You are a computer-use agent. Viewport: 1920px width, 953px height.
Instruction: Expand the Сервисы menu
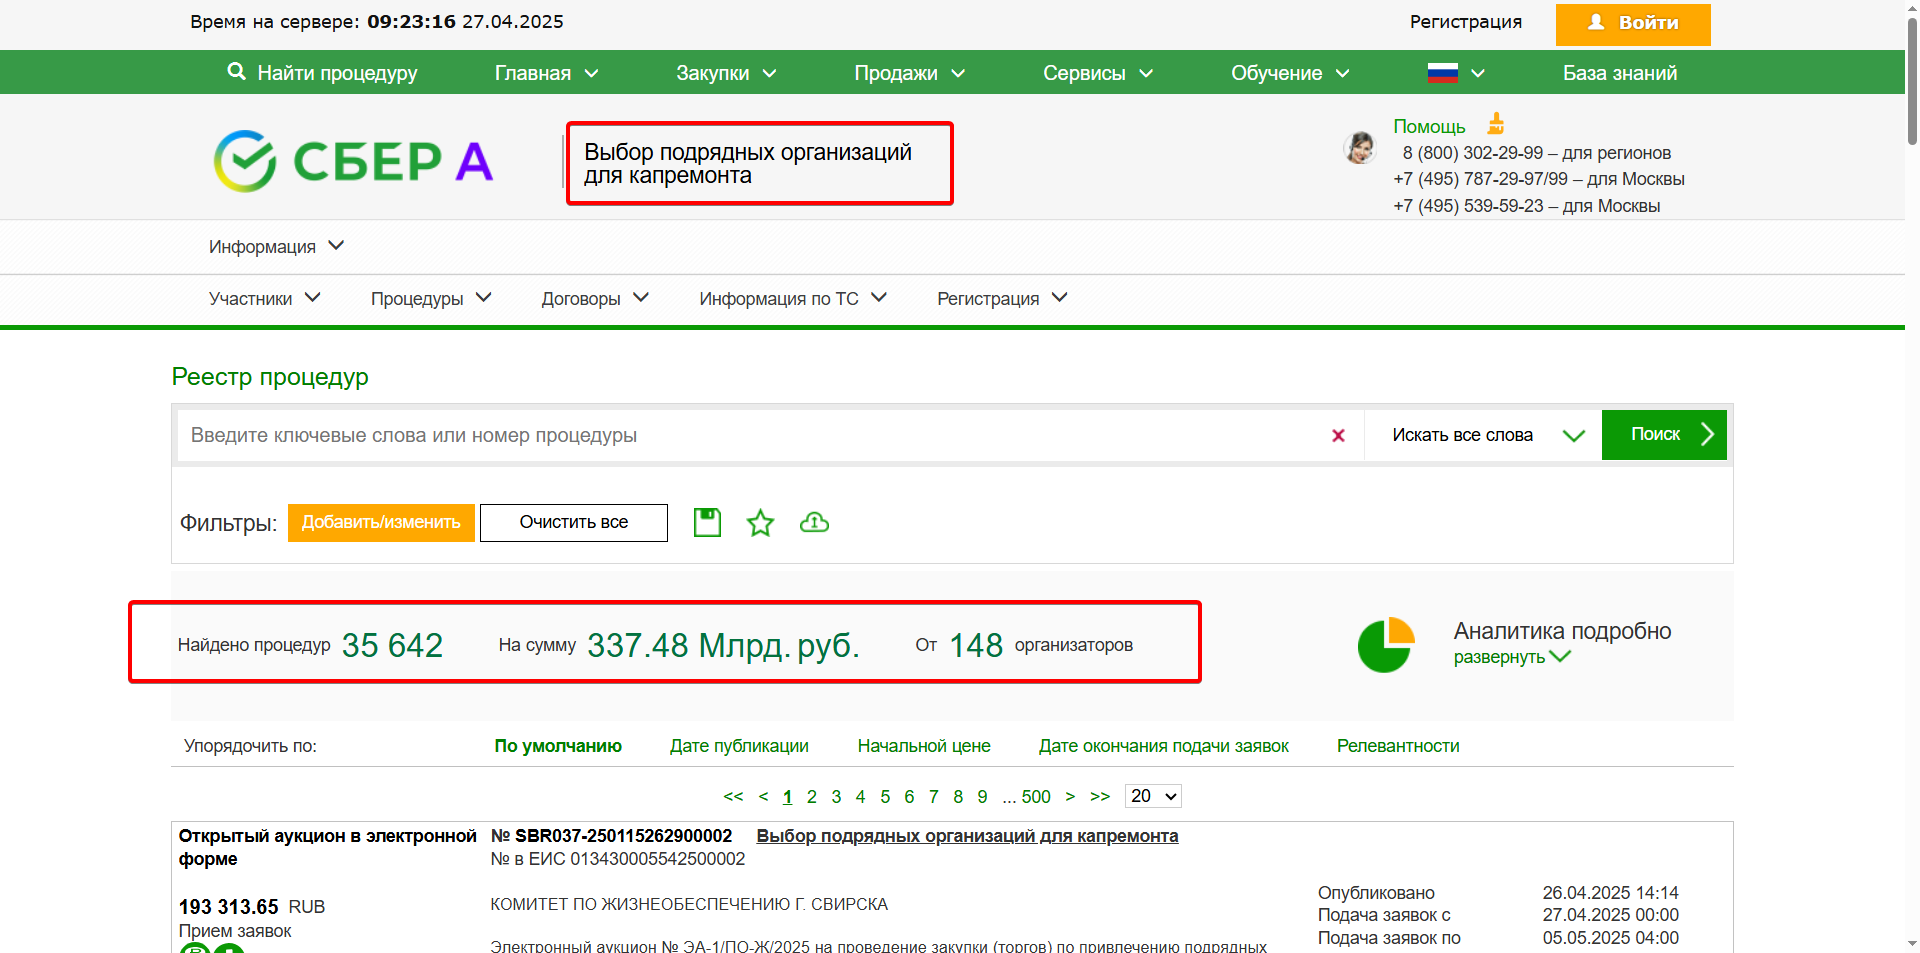pyautogui.click(x=1098, y=73)
